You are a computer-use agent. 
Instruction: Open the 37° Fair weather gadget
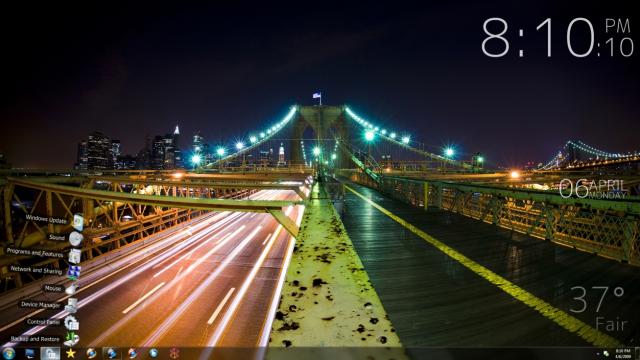point(598,309)
